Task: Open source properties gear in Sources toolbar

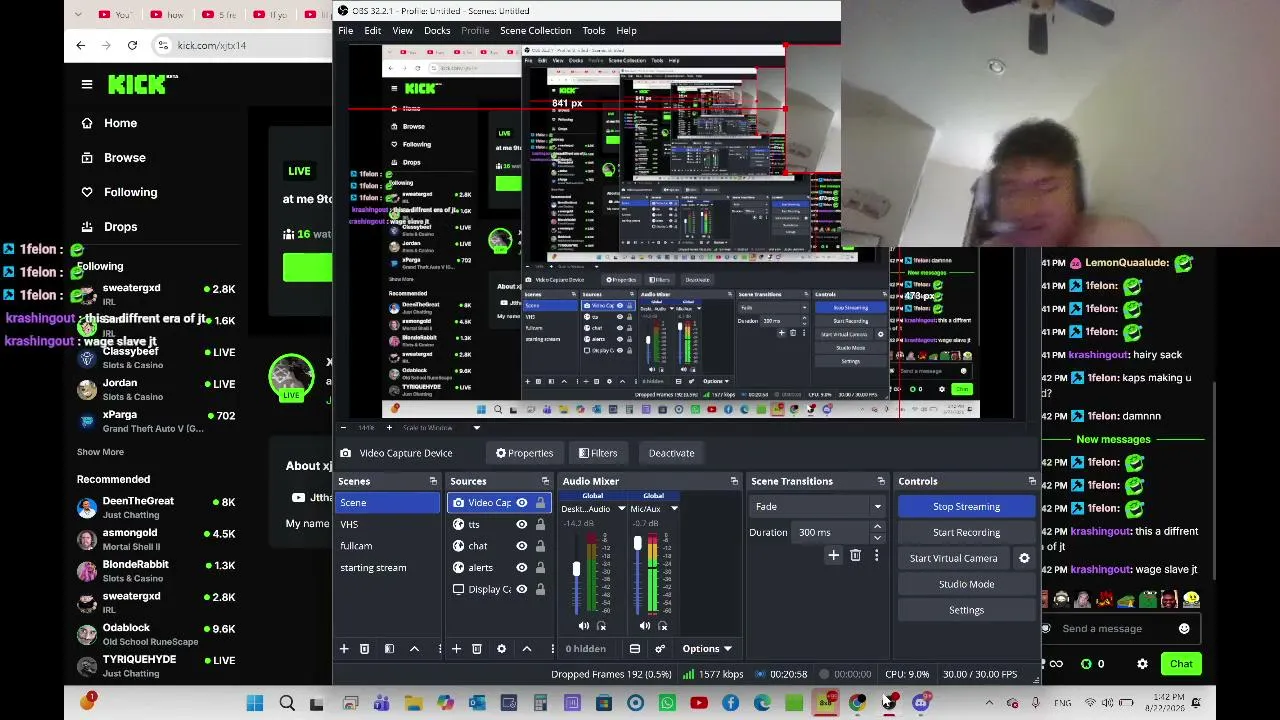Action: point(502,649)
